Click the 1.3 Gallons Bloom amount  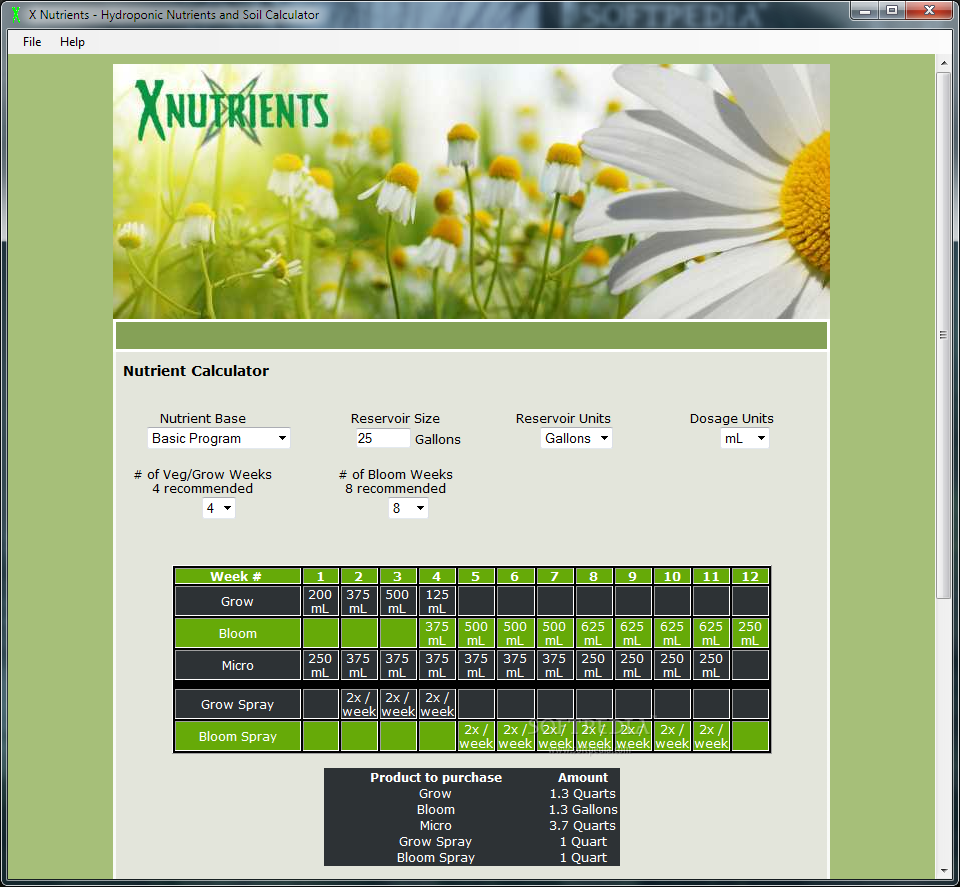583,810
